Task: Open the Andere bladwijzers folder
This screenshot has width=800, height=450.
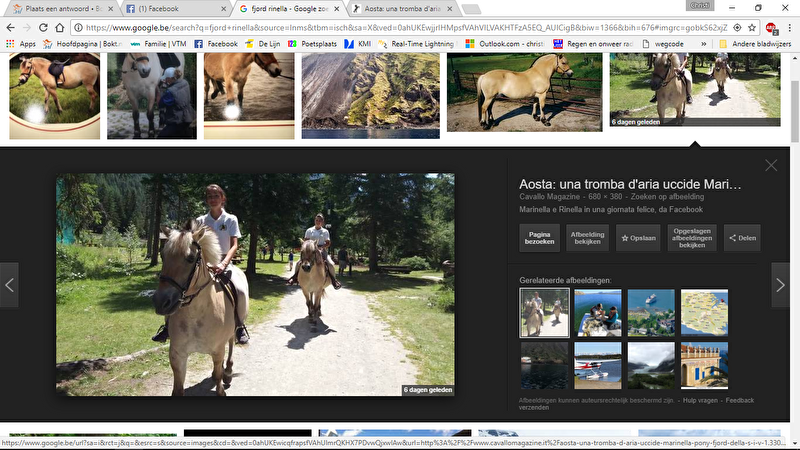Action: [753, 44]
